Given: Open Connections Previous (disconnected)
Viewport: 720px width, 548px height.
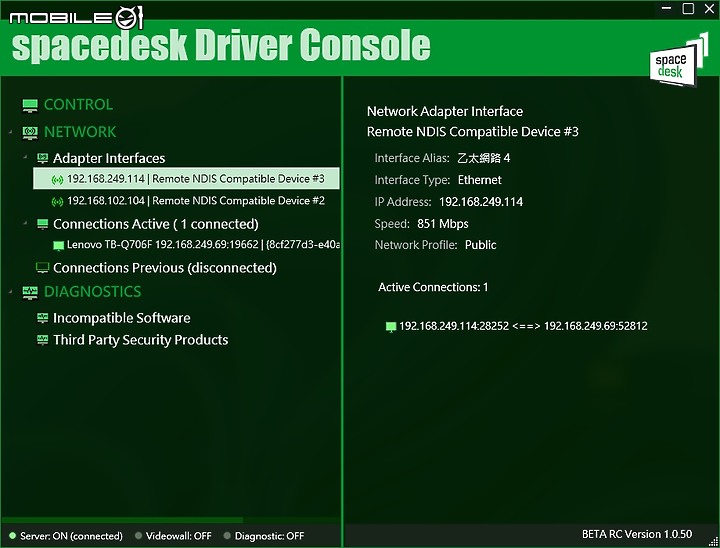Looking at the screenshot, I should point(165,268).
